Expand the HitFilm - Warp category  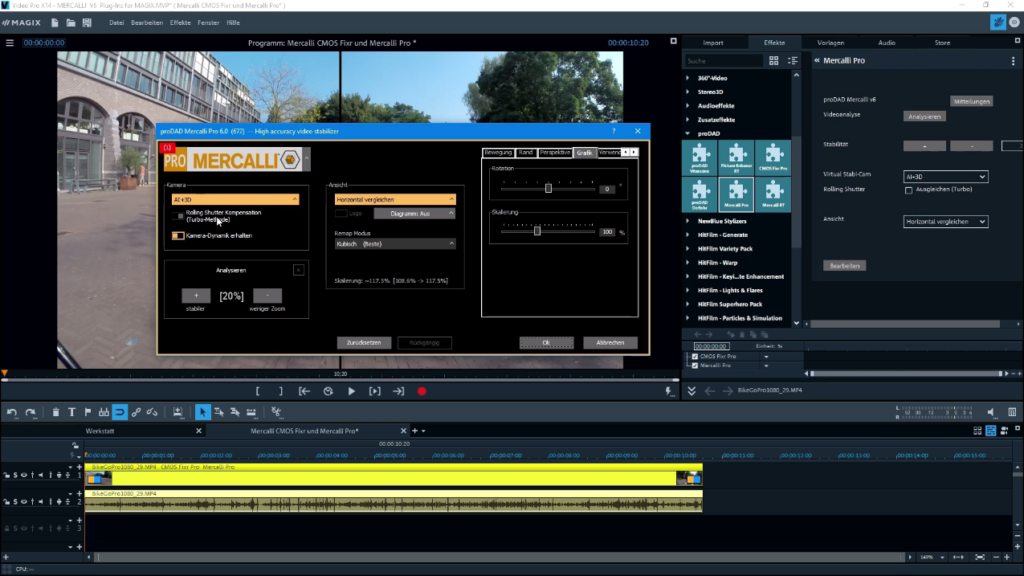click(x=688, y=263)
